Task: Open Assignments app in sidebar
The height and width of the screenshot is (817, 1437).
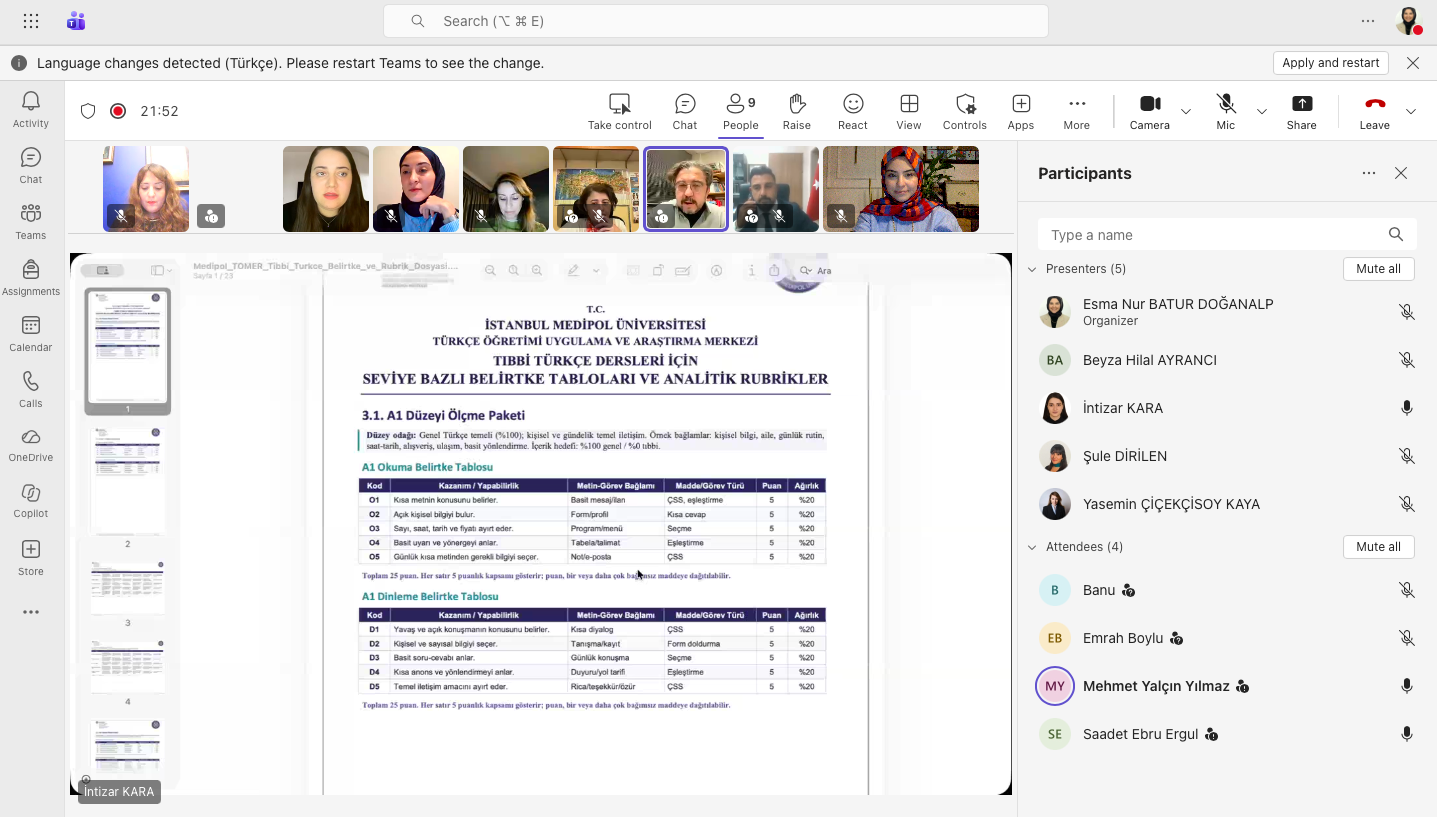Action: pyautogui.click(x=31, y=277)
